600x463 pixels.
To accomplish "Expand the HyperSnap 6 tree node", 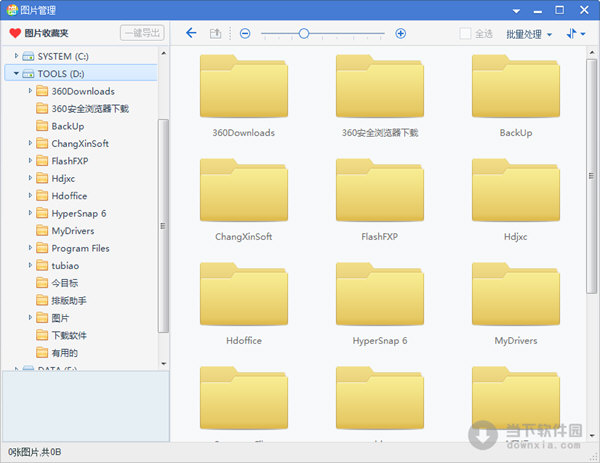I will [30, 213].
